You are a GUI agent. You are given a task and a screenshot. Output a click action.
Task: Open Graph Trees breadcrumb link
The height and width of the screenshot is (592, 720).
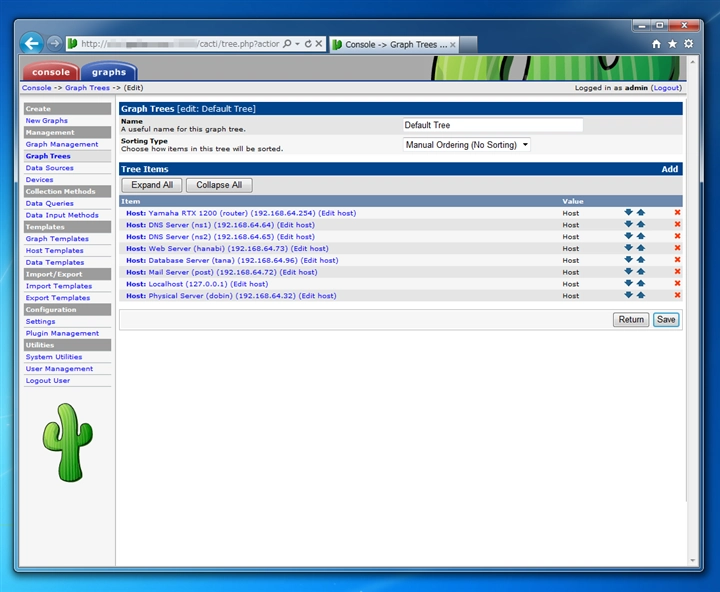(x=87, y=88)
